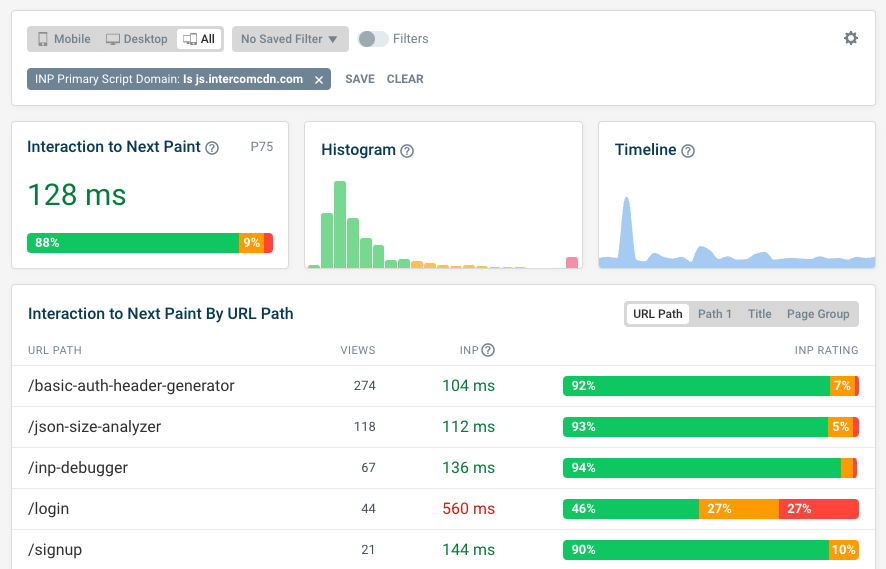Viewport: 886px width, 569px height.
Task: Switch to Page Group grouping tab
Action: [818, 314]
